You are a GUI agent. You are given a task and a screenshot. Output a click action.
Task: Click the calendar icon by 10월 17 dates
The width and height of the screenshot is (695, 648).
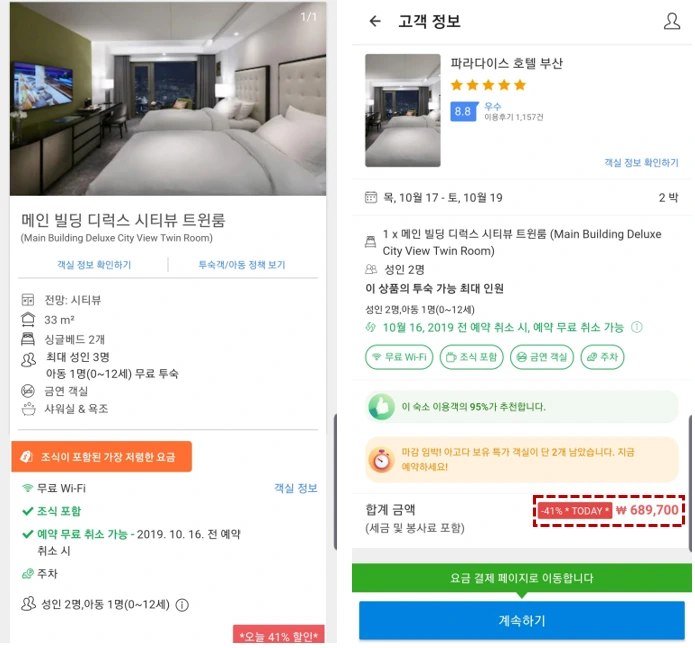(x=371, y=197)
